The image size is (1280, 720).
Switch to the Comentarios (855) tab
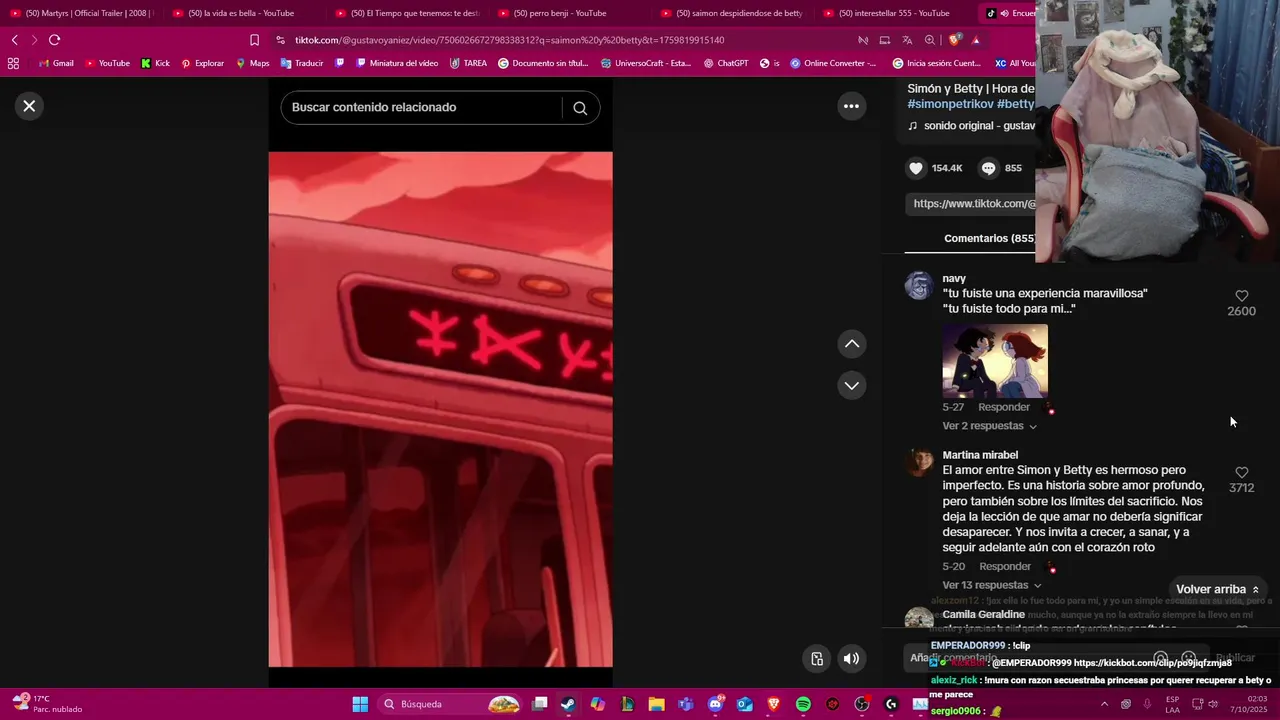(989, 238)
